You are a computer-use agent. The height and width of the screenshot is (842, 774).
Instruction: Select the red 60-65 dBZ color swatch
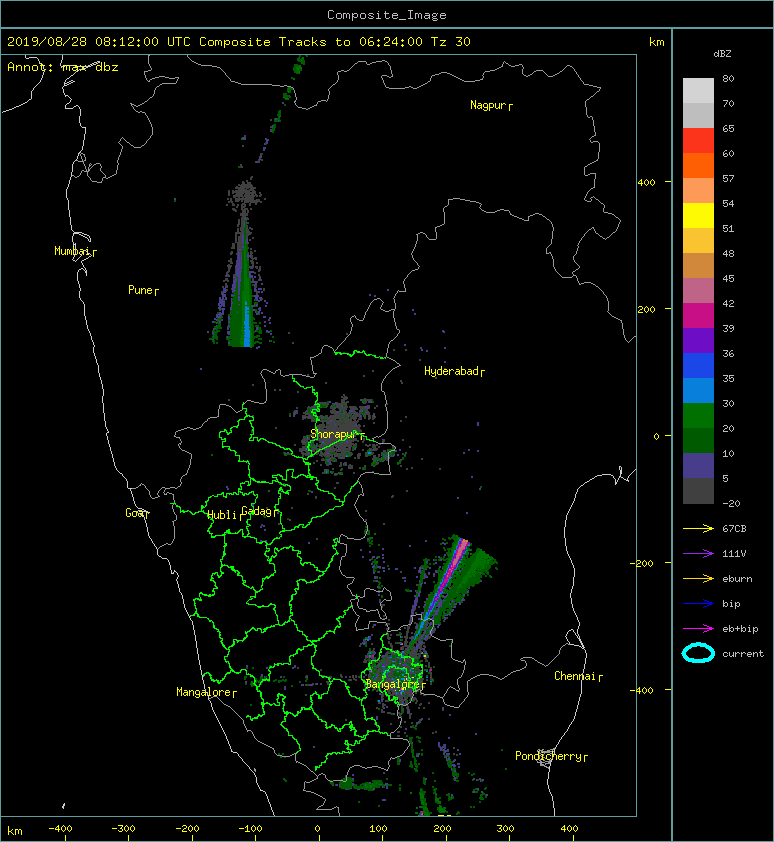(x=698, y=141)
